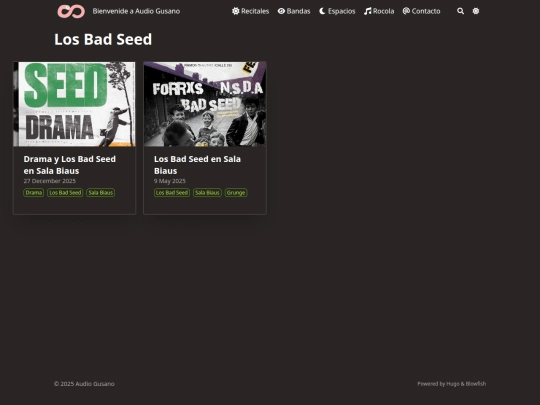Open the Forrxs N.S.D.A Bad Seed poster thumbnail
Screen dimensions: 540x405
(x=205, y=104)
